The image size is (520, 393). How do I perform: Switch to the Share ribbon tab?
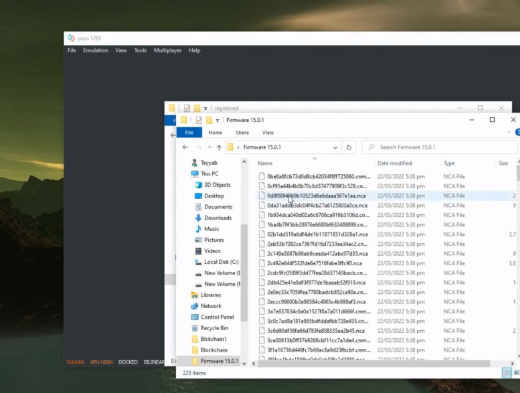click(x=242, y=132)
